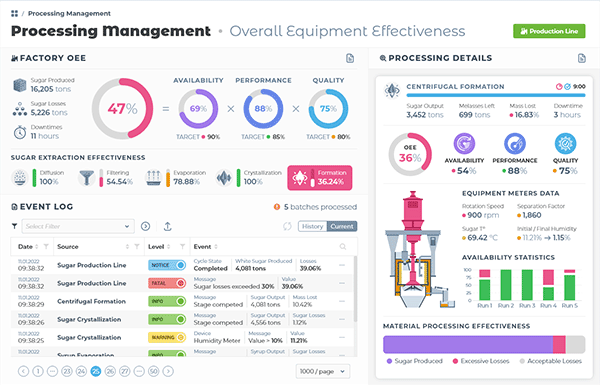
Task: Click the search icon in event table header
Action: click(342, 247)
